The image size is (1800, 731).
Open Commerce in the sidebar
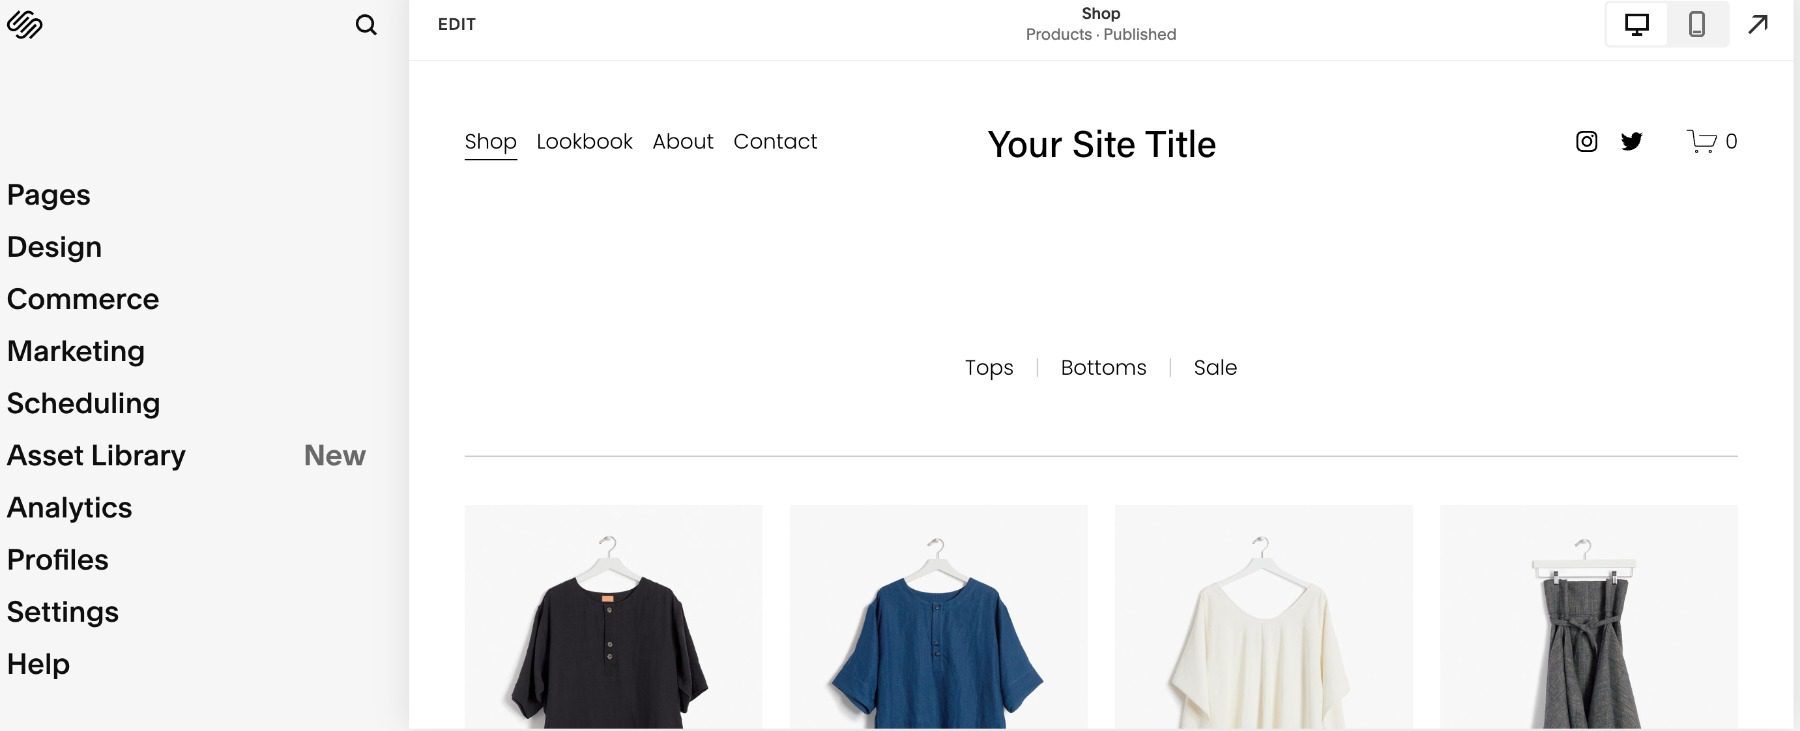[x=83, y=299]
